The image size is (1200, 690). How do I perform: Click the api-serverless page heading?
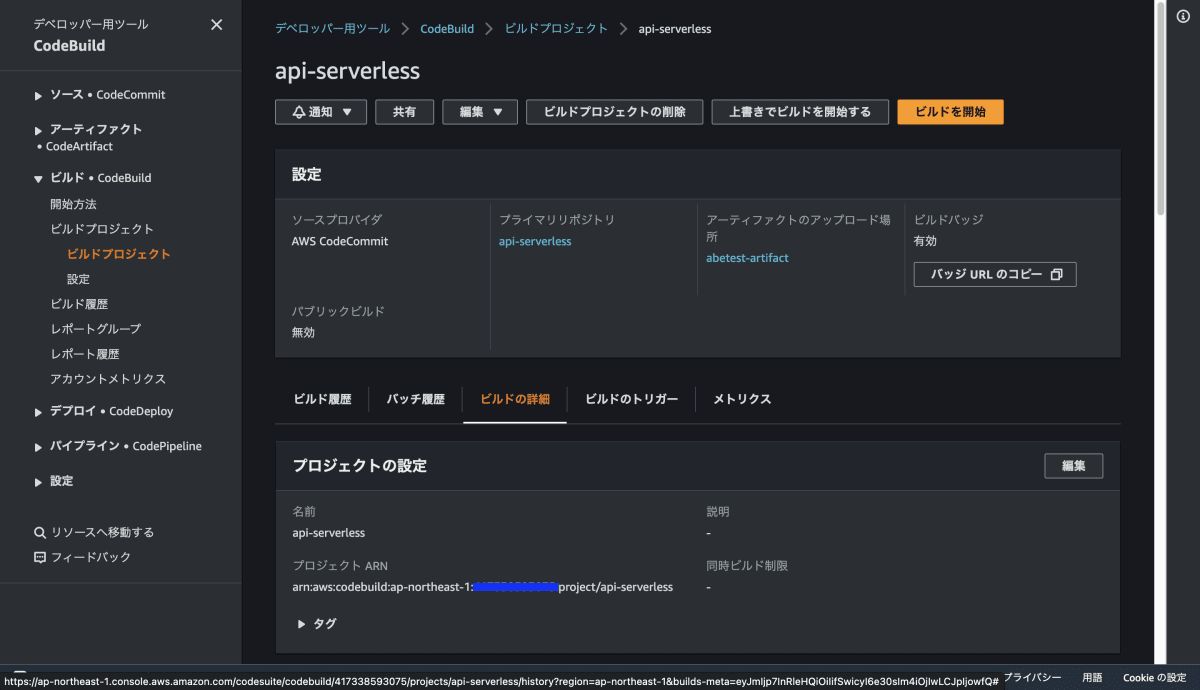point(348,71)
